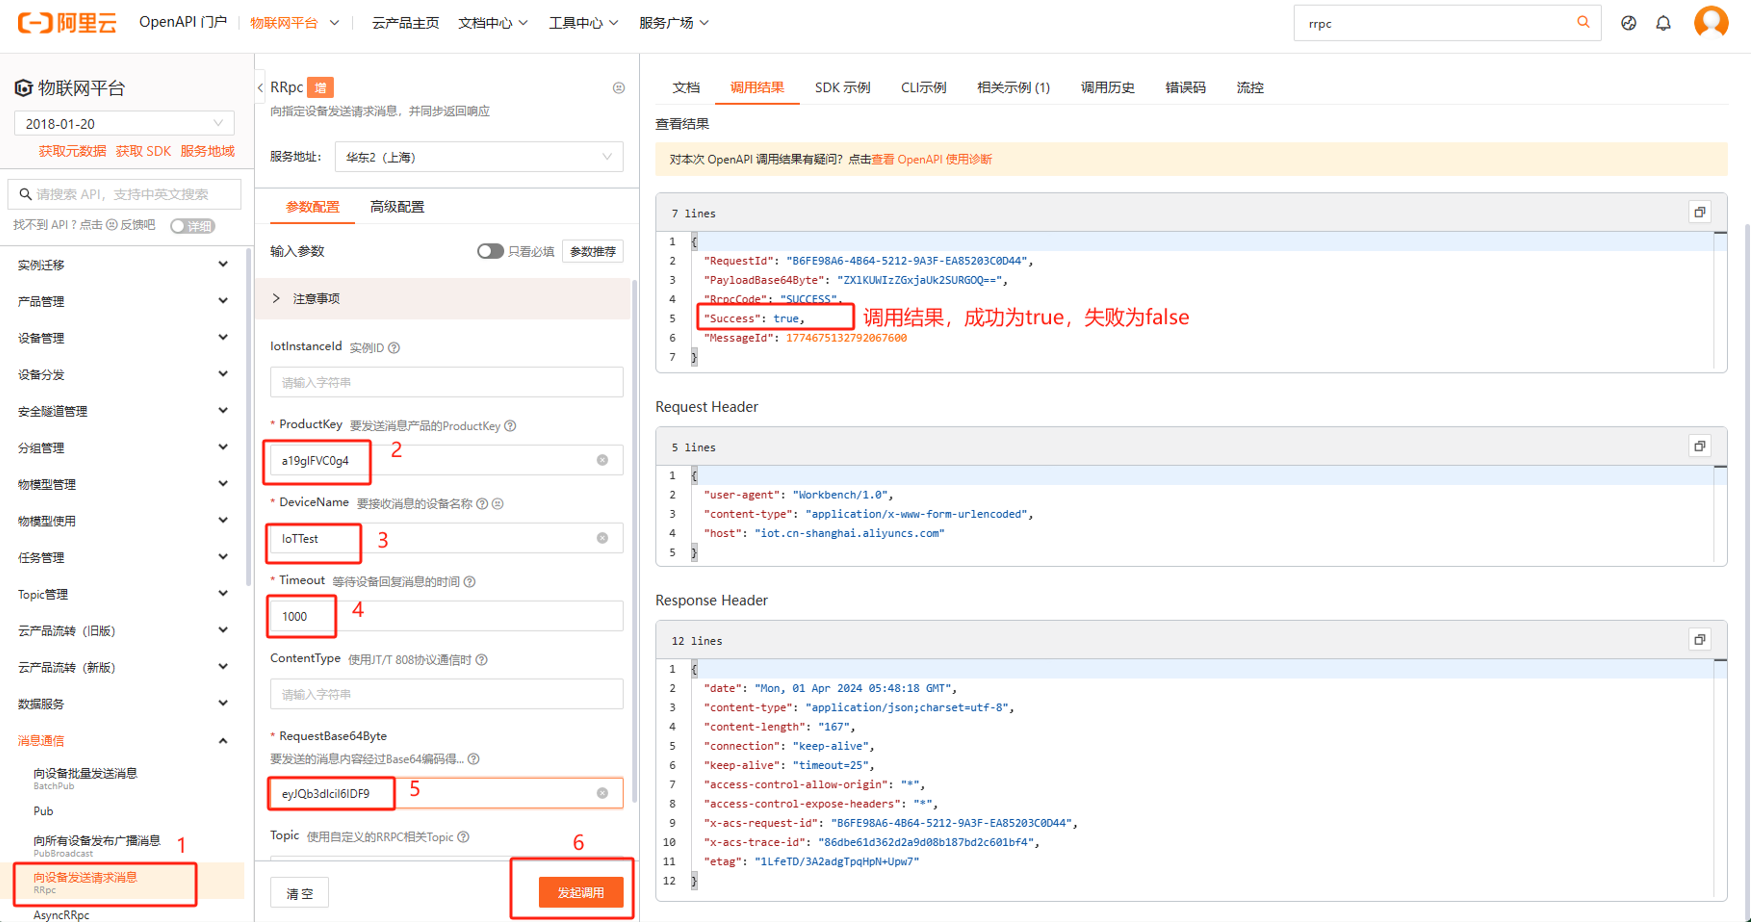Click the IotInstanceId input field

point(446,382)
